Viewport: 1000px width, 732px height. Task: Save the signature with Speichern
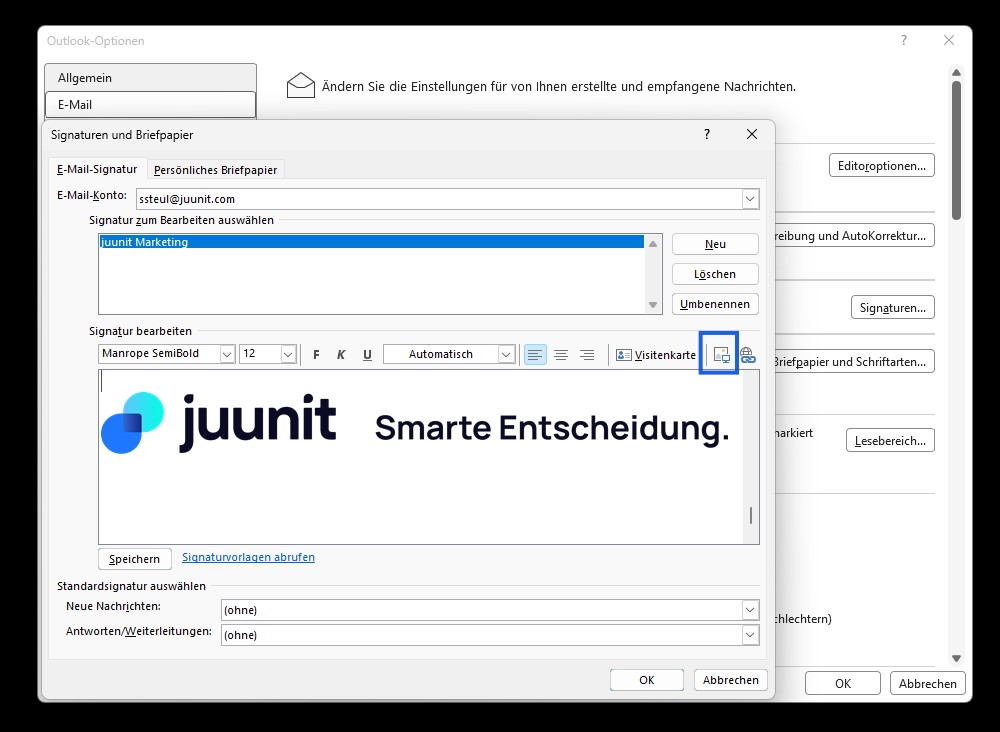(135, 559)
